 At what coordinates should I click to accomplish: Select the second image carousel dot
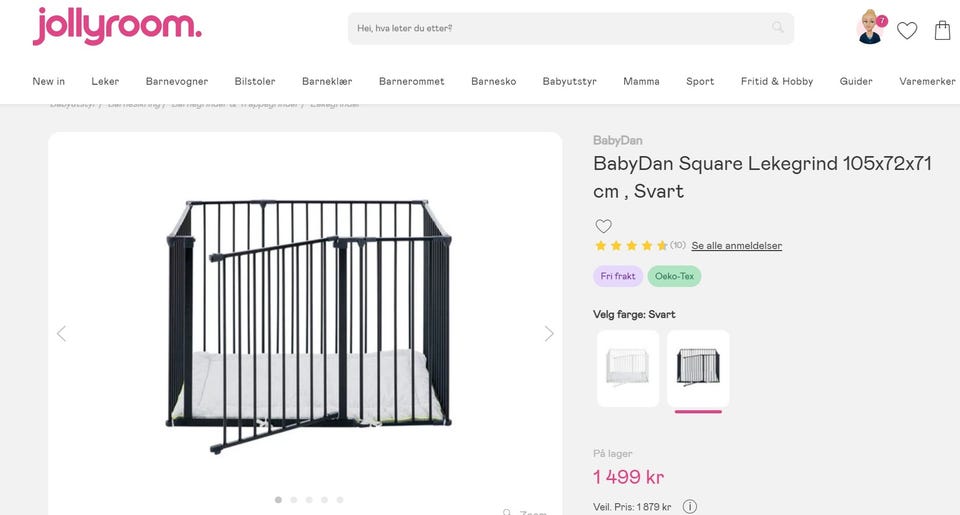294,499
